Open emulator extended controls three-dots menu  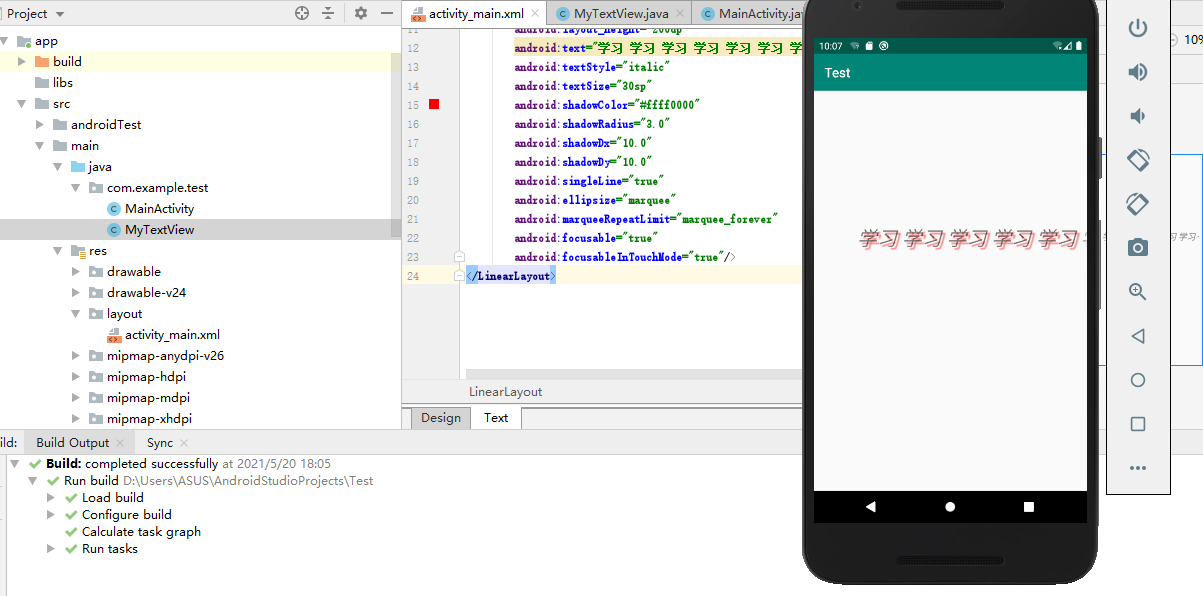tap(1137, 468)
